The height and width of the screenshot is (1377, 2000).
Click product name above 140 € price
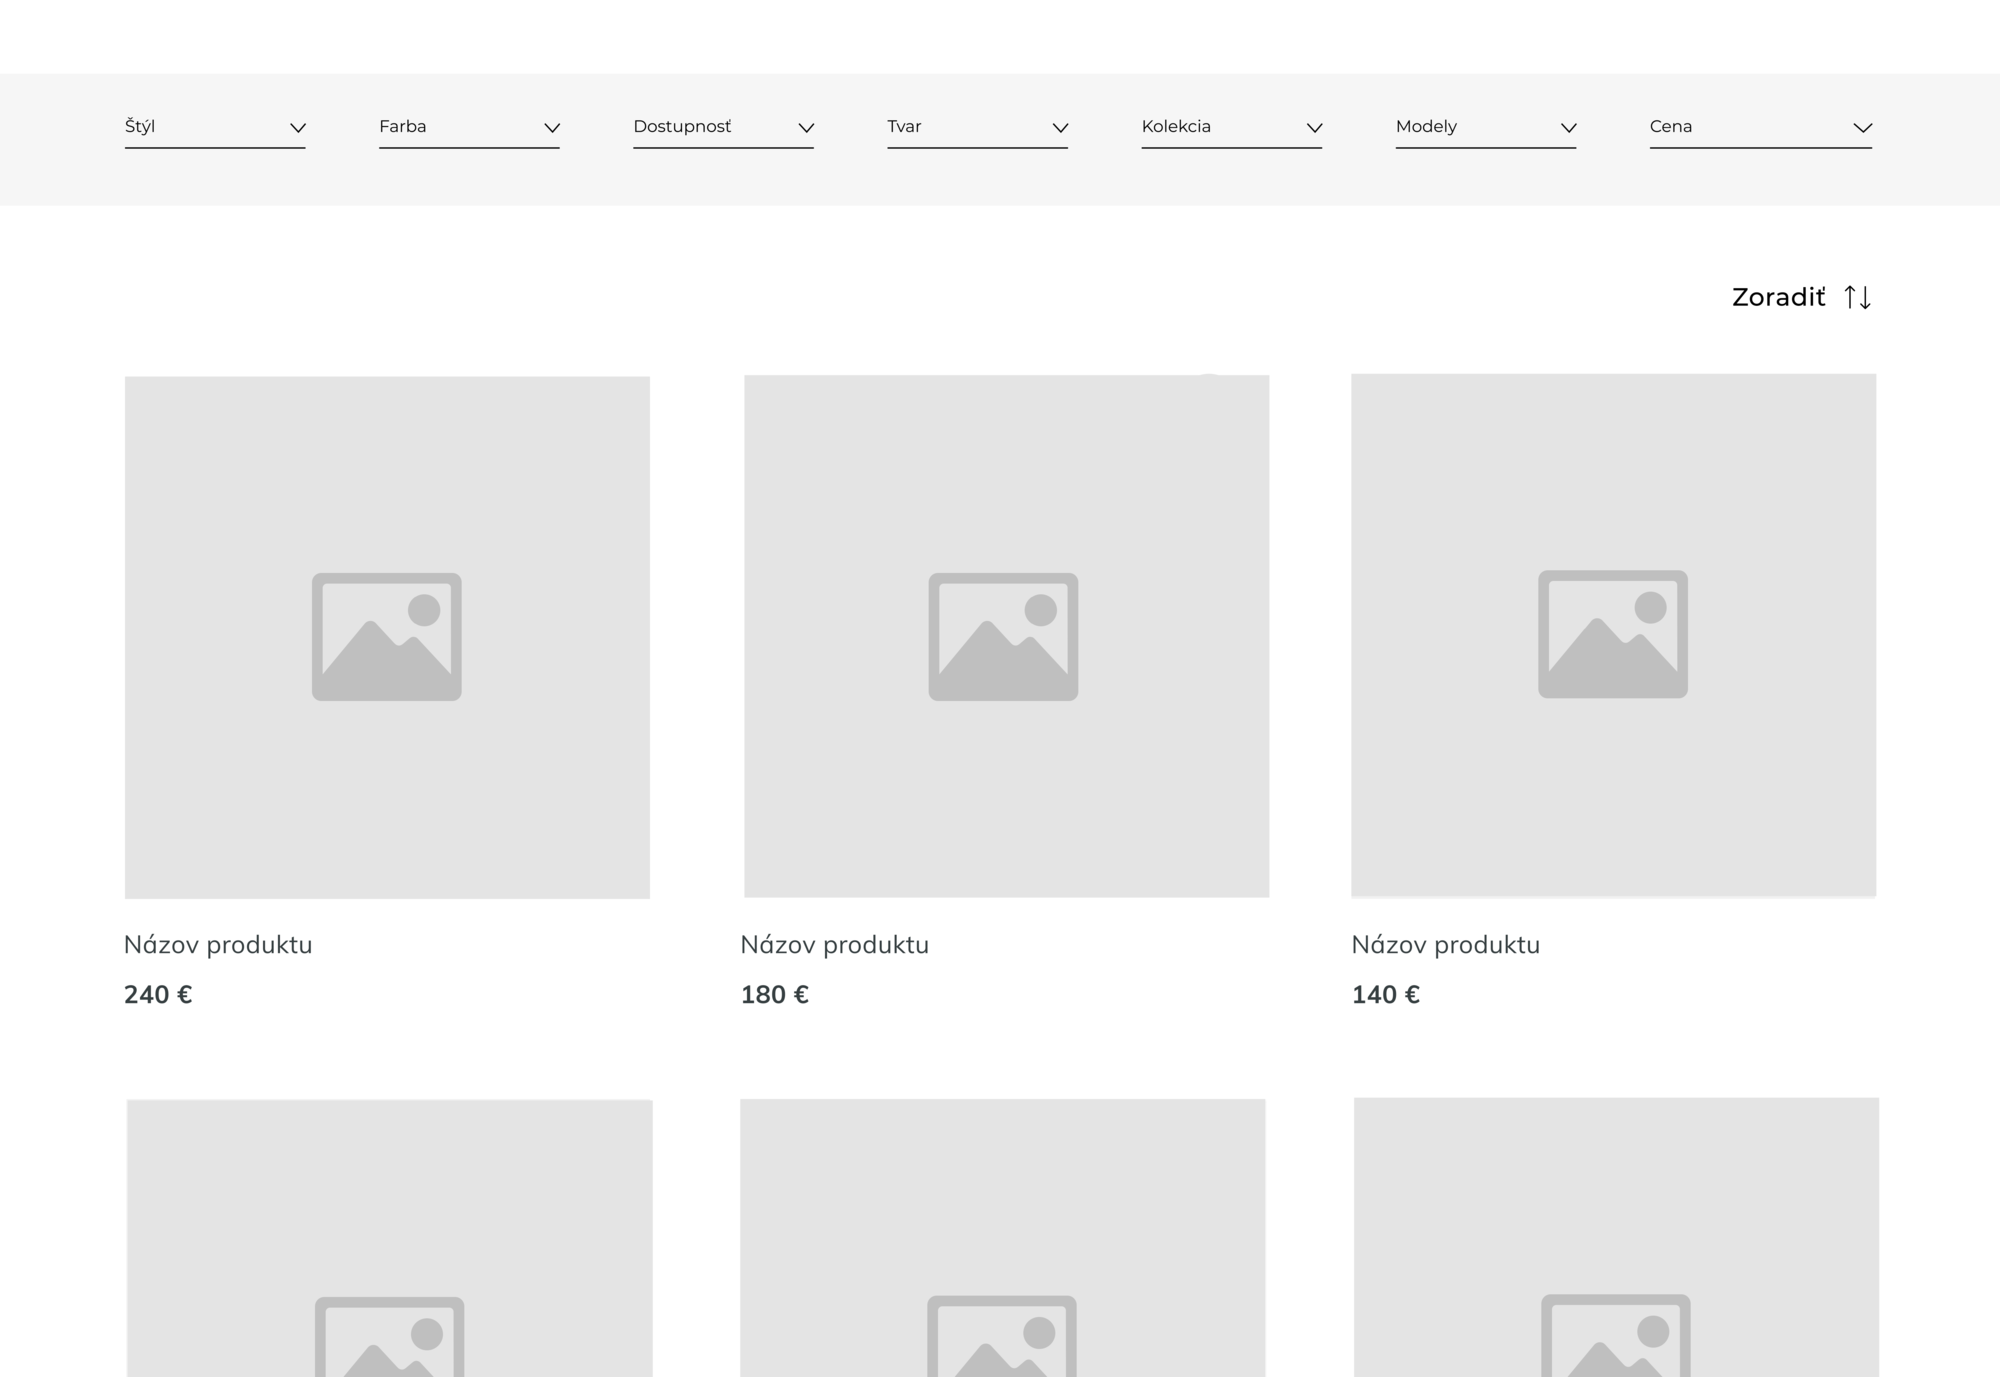[x=1445, y=945]
